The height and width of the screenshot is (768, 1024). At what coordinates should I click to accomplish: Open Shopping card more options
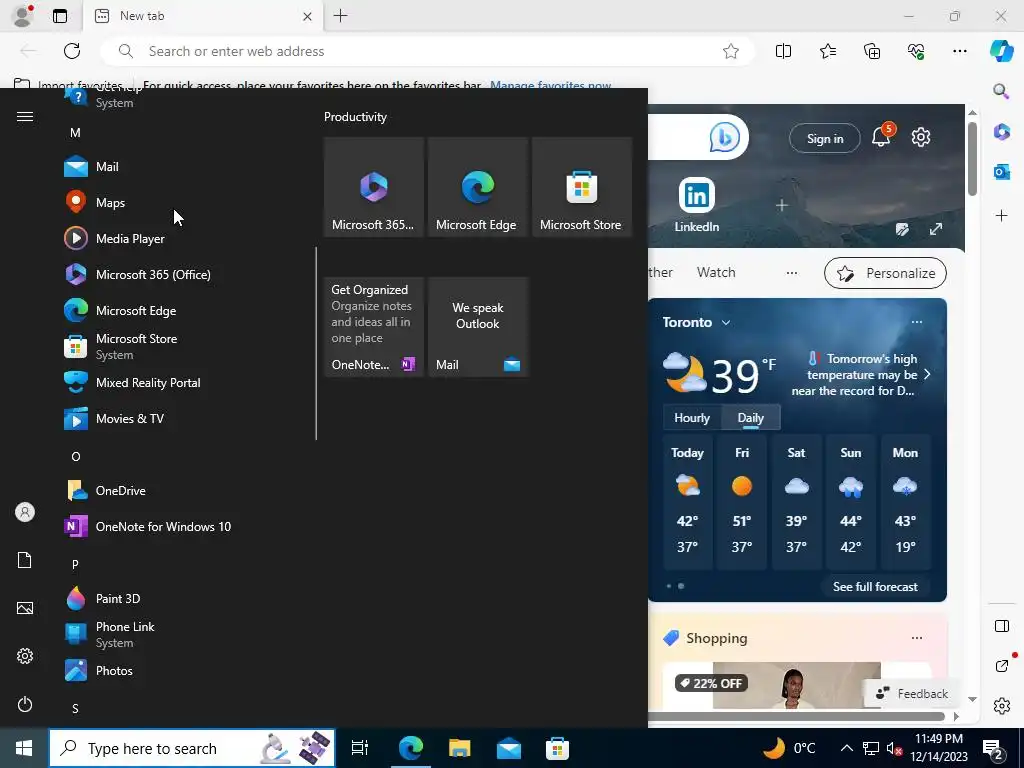pos(917,638)
